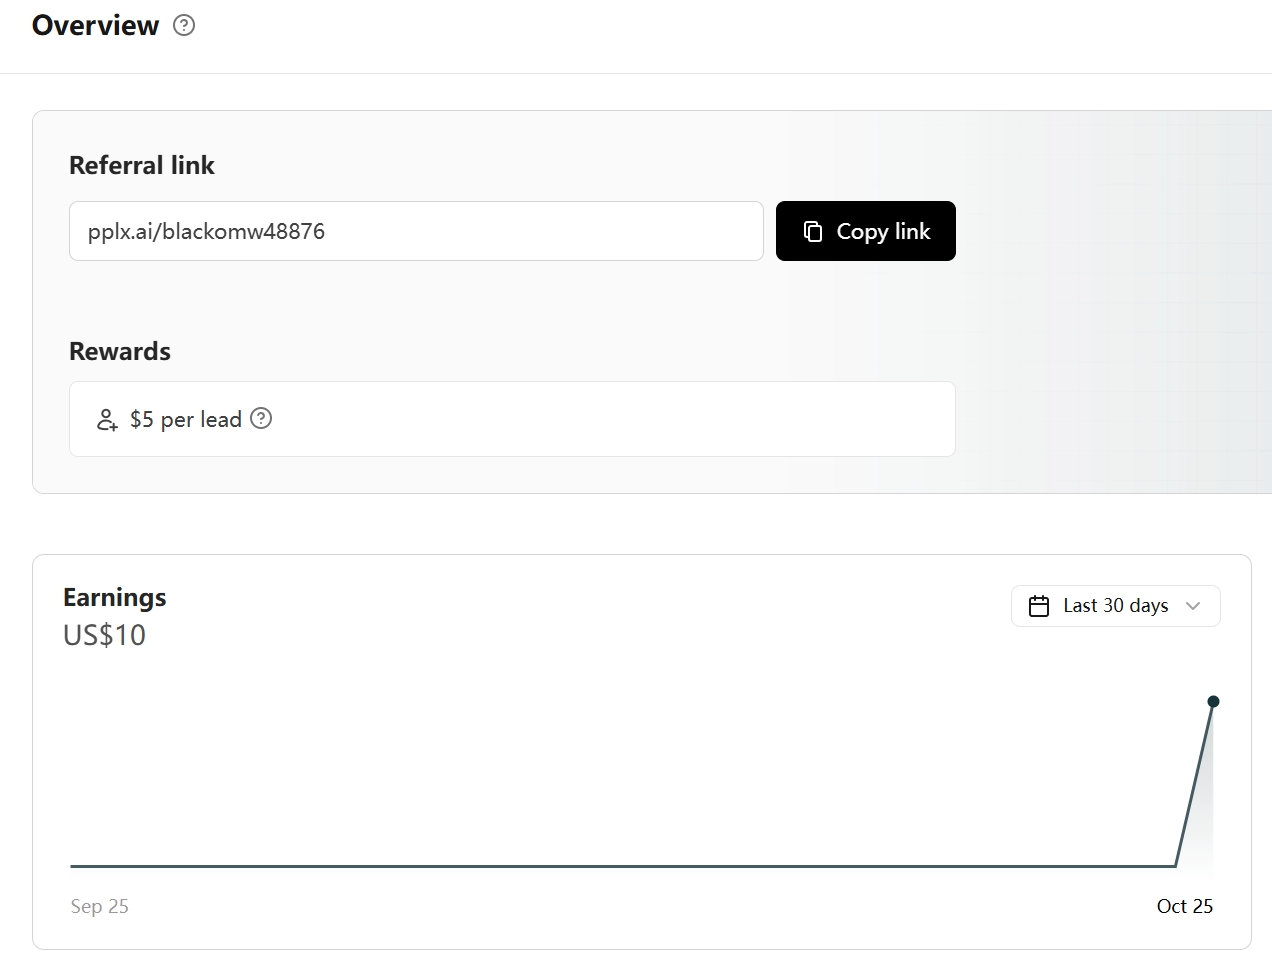Click the Oct 25 axis label
This screenshot has height=961, width=1272.
tap(1184, 906)
